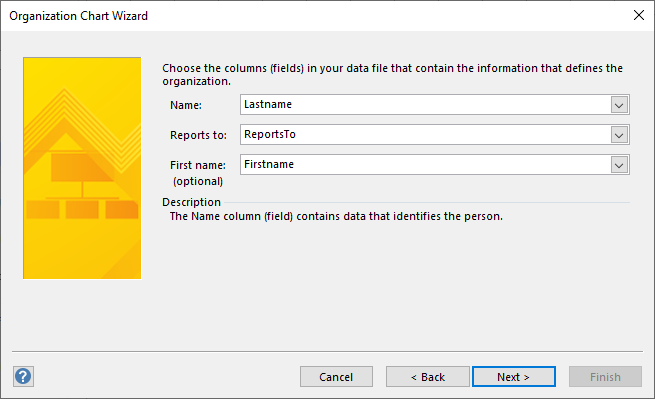The width and height of the screenshot is (655, 399).
Task: Click the greyed-out Finish button
Action: (x=605, y=377)
